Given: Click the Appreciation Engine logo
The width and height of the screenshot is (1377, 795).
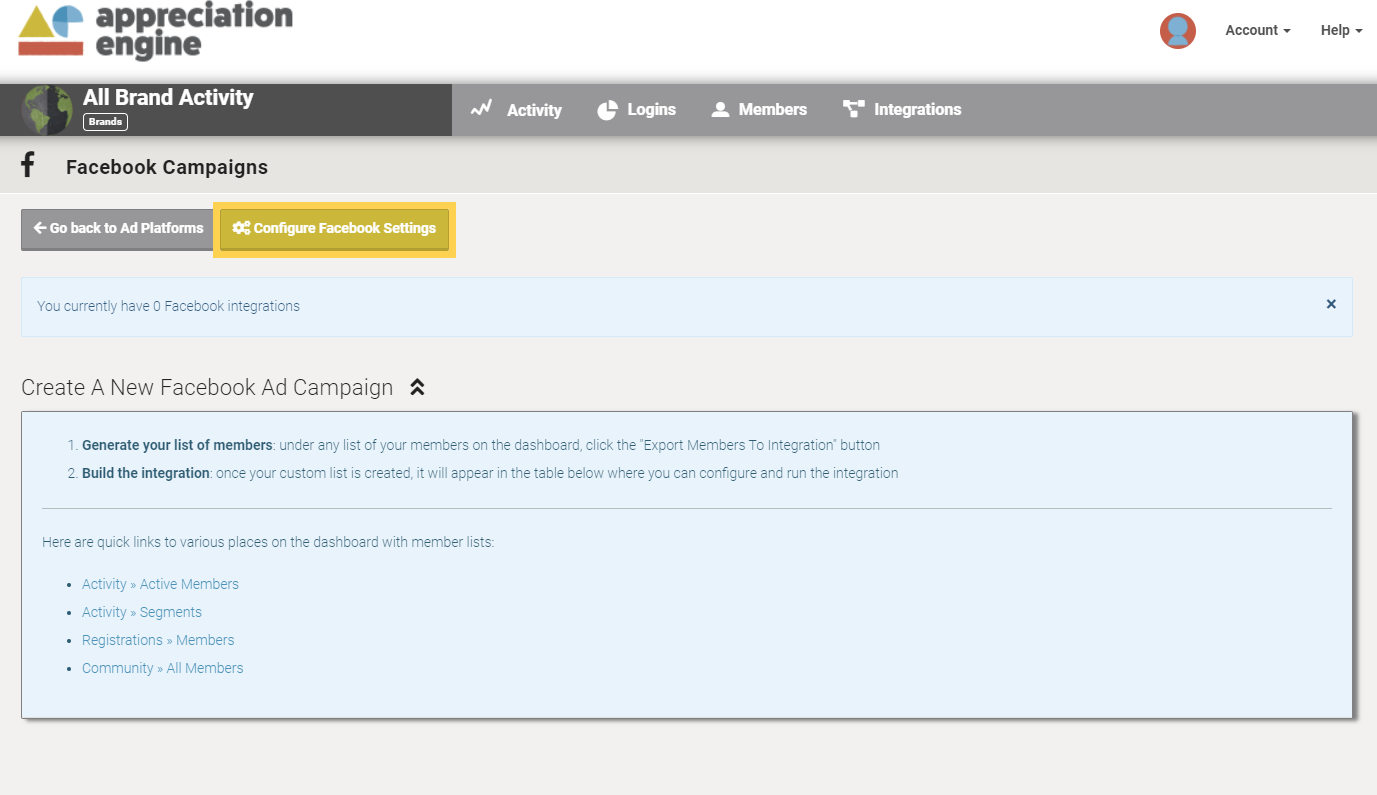Looking at the screenshot, I should [156, 31].
